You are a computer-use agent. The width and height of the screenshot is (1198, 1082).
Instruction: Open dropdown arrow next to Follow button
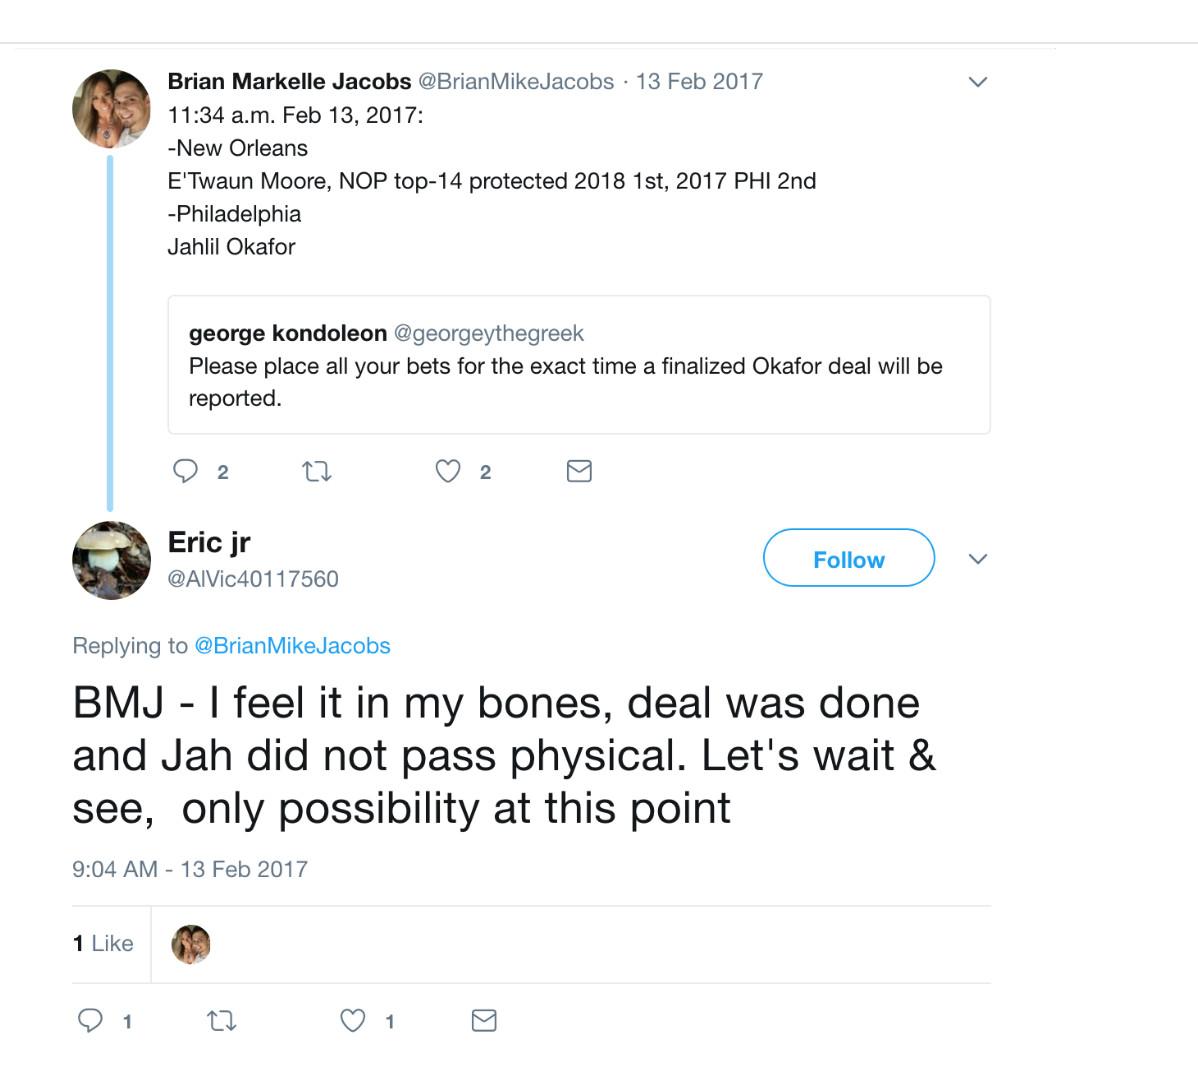978,559
